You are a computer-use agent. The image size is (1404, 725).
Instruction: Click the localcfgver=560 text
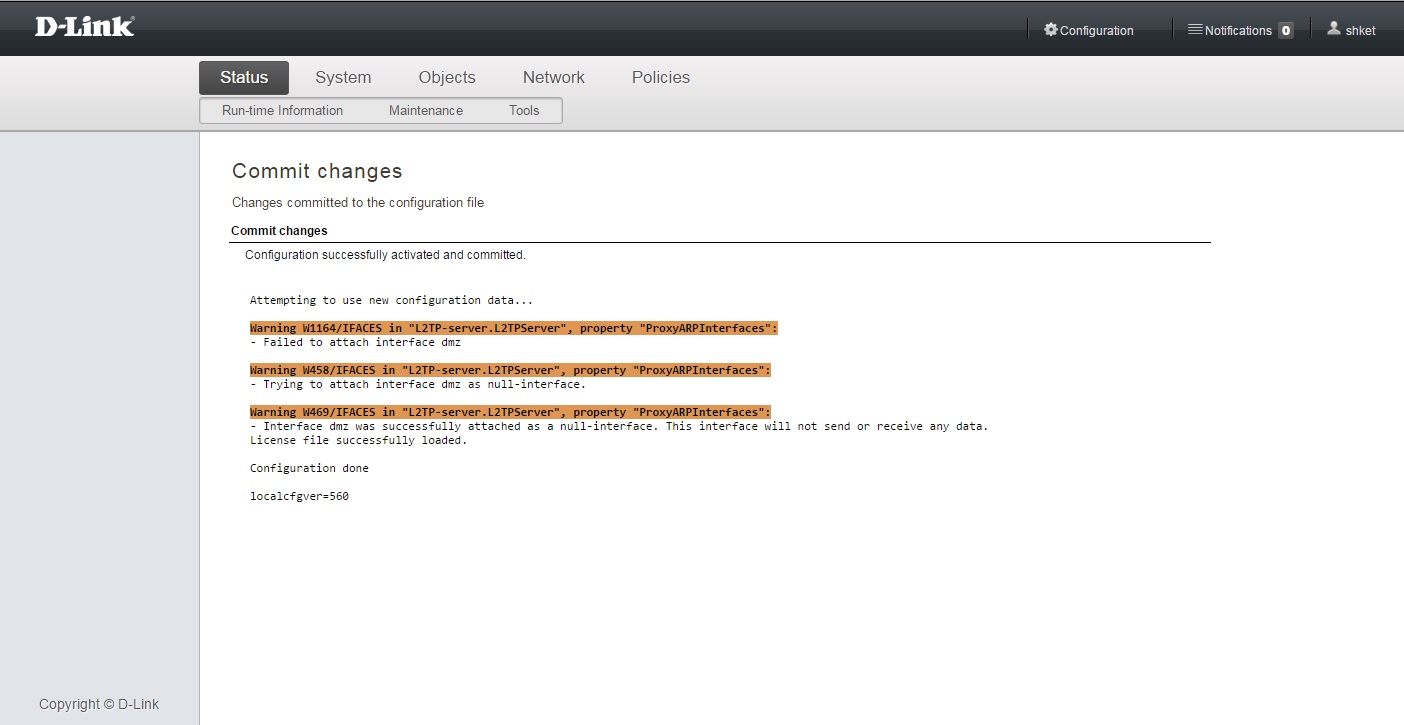click(299, 496)
